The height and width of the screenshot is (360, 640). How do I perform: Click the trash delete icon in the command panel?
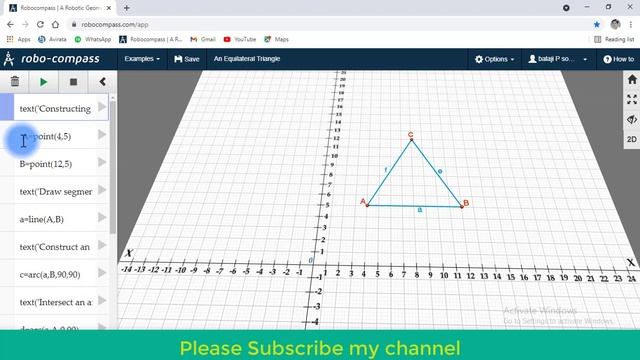(15, 82)
